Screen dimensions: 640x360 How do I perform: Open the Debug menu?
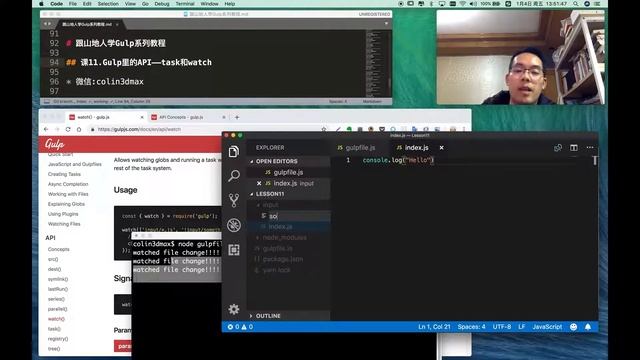click(x=162, y=4)
